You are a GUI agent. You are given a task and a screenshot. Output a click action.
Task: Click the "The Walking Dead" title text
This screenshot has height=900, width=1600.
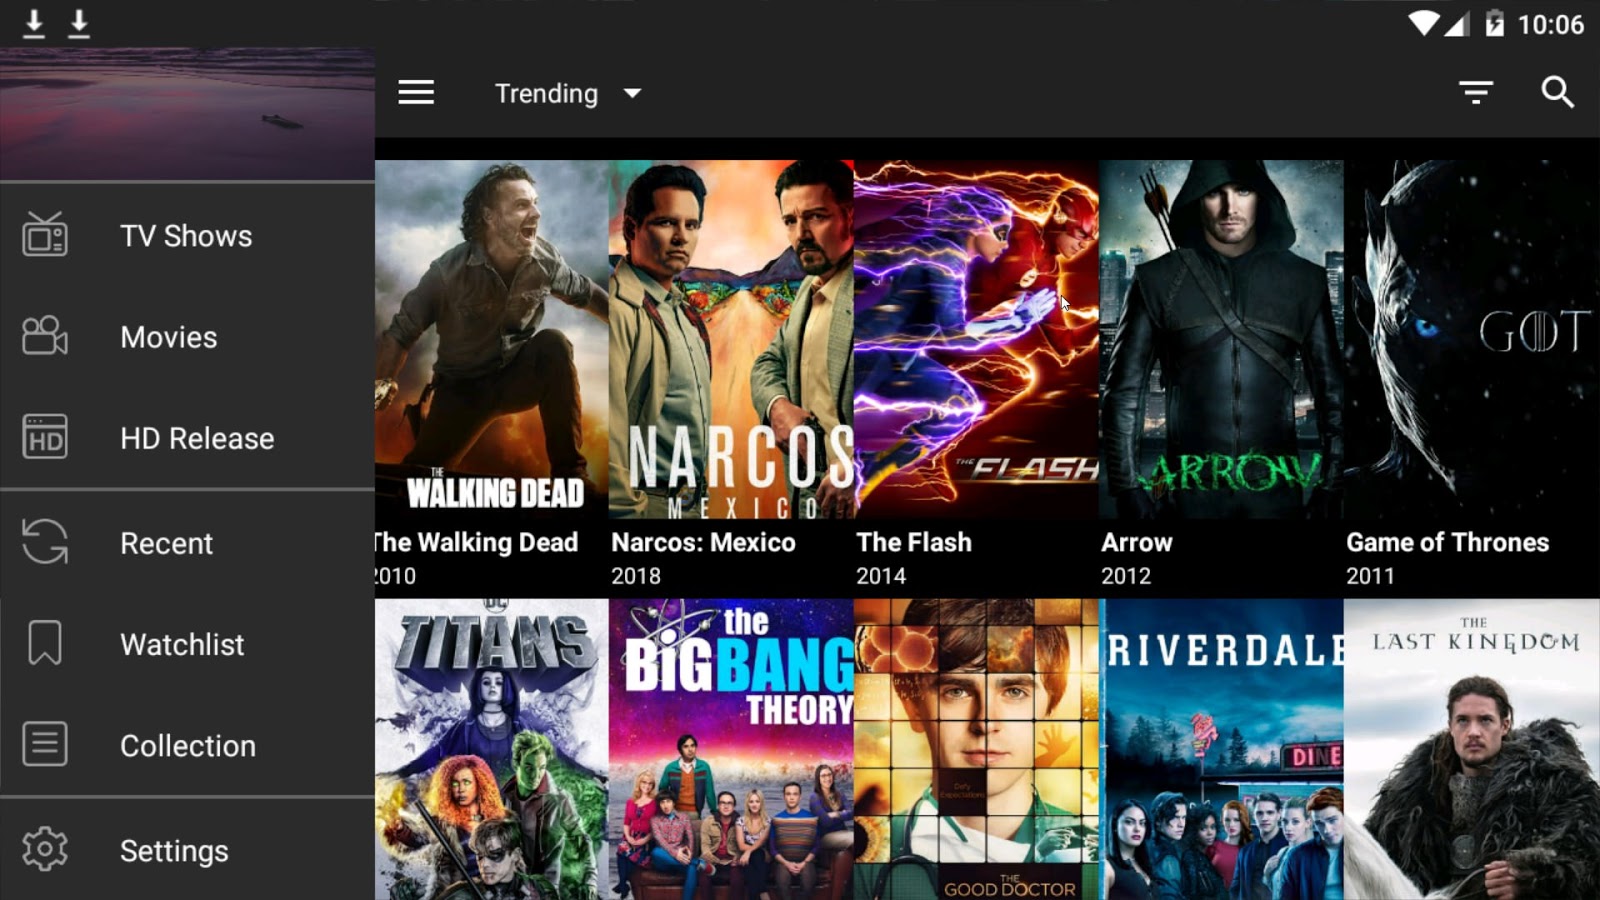tap(477, 542)
